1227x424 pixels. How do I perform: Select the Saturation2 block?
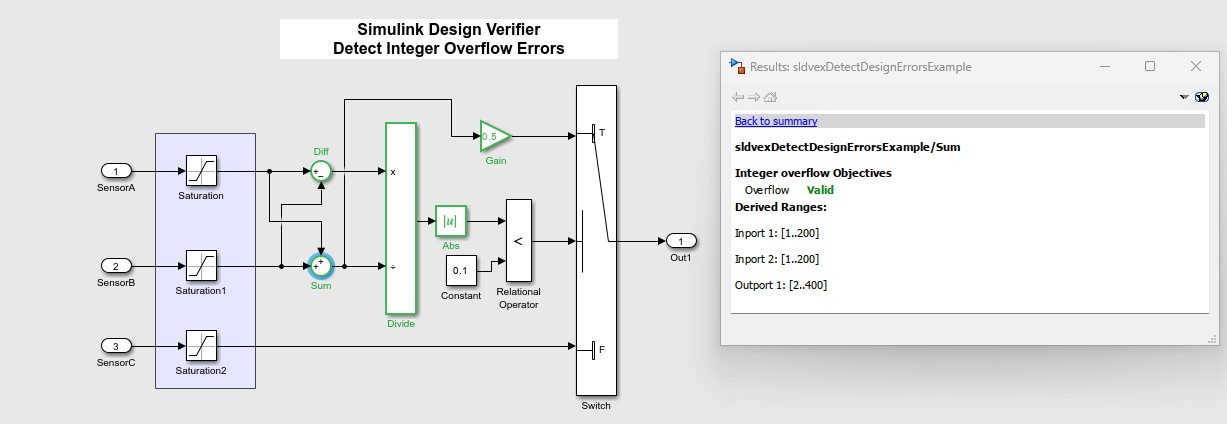[x=201, y=346]
